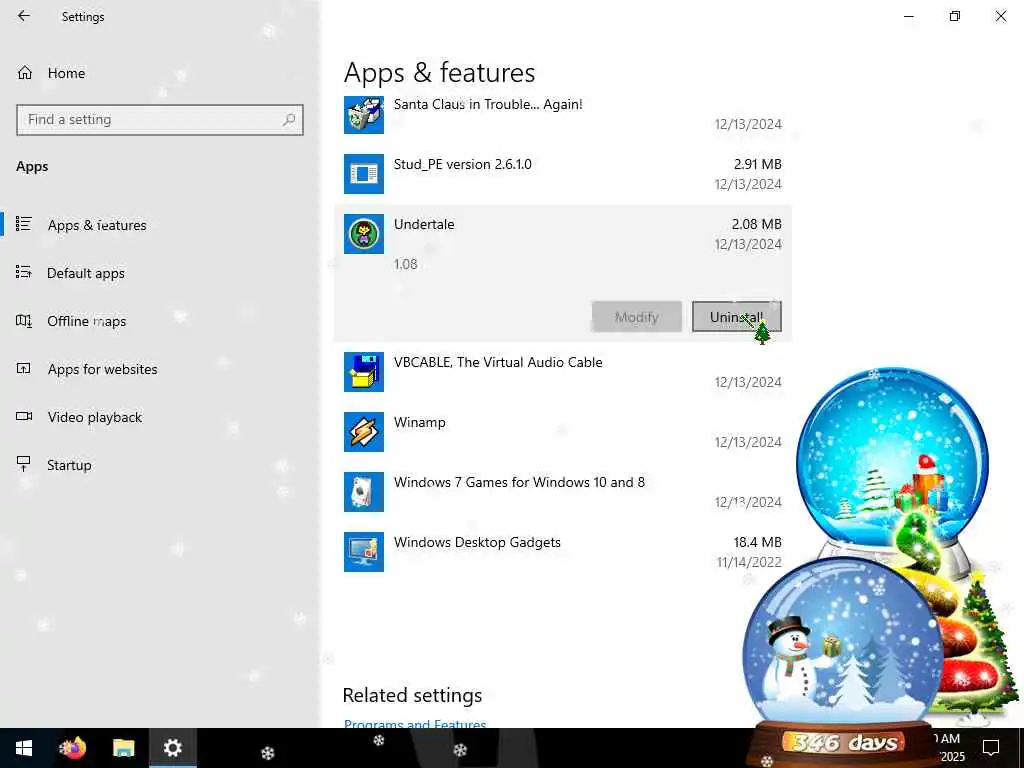Click the upper snow globe with gifts
This screenshot has width=1024, height=768.
click(891, 457)
